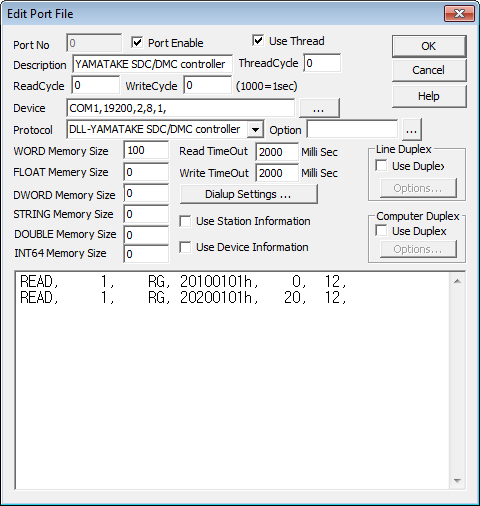Click the READ line with 20200101h
Image resolution: width=480 pixels, height=506 pixels.
pos(183,297)
